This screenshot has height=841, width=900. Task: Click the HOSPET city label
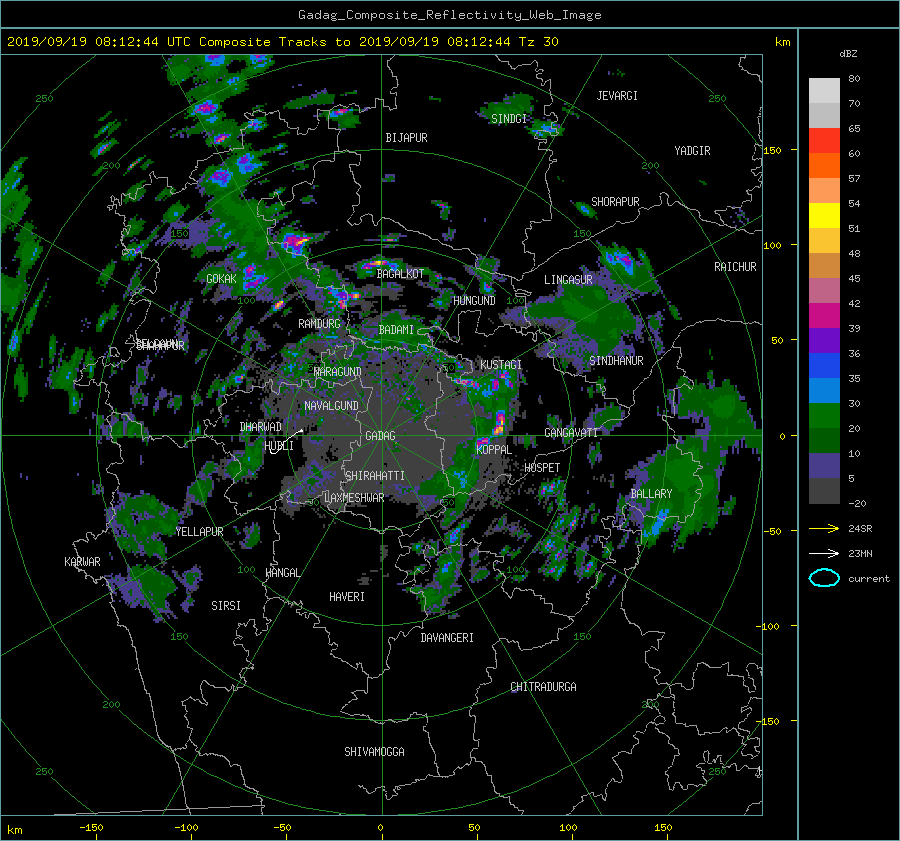click(542, 468)
